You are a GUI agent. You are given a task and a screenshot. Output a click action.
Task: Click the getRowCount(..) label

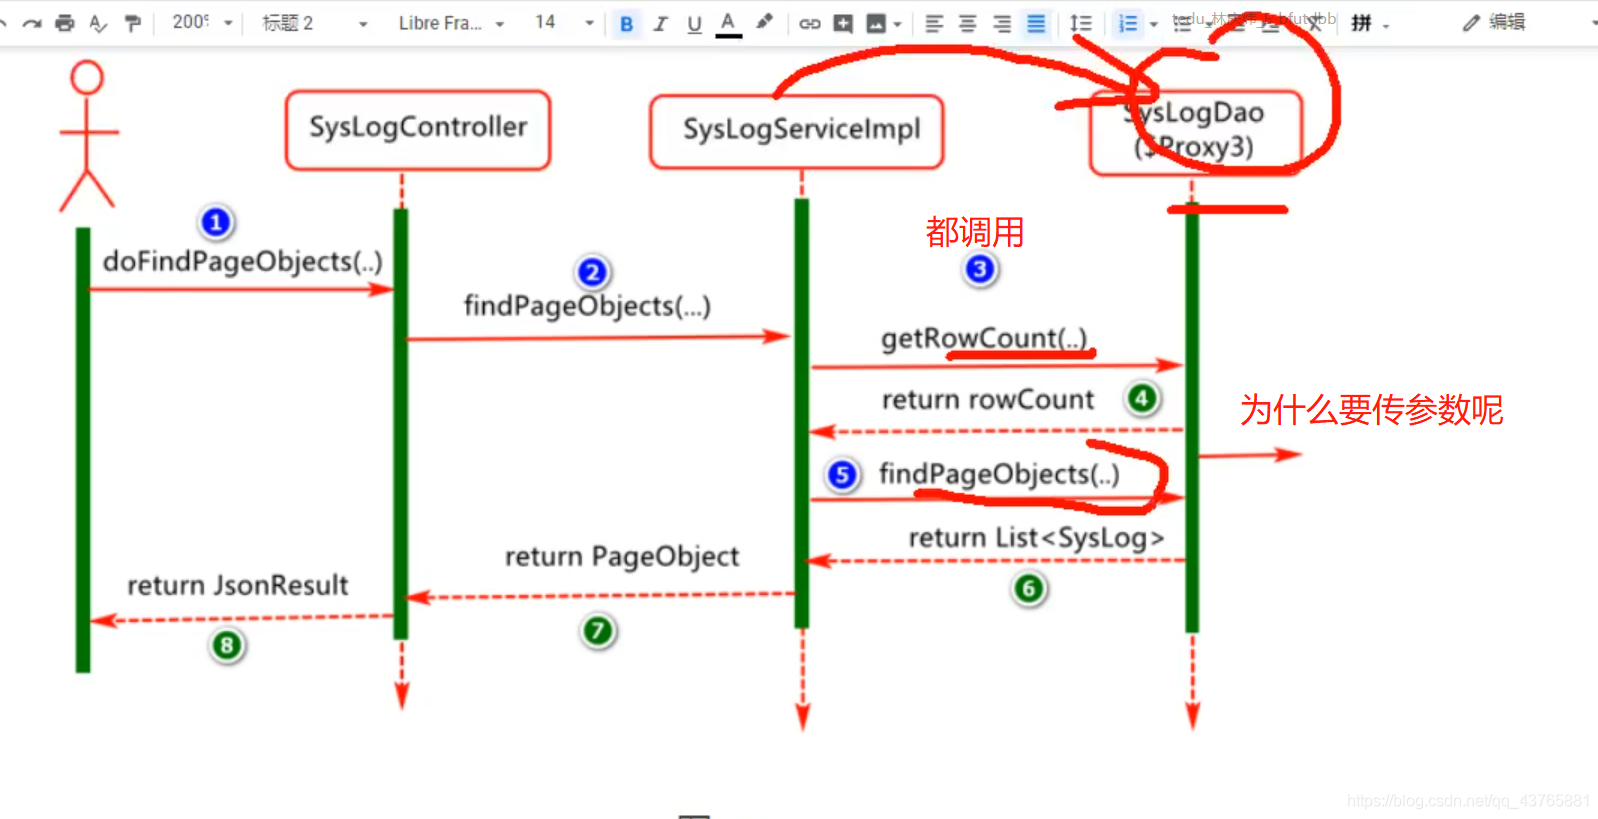point(984,338)
